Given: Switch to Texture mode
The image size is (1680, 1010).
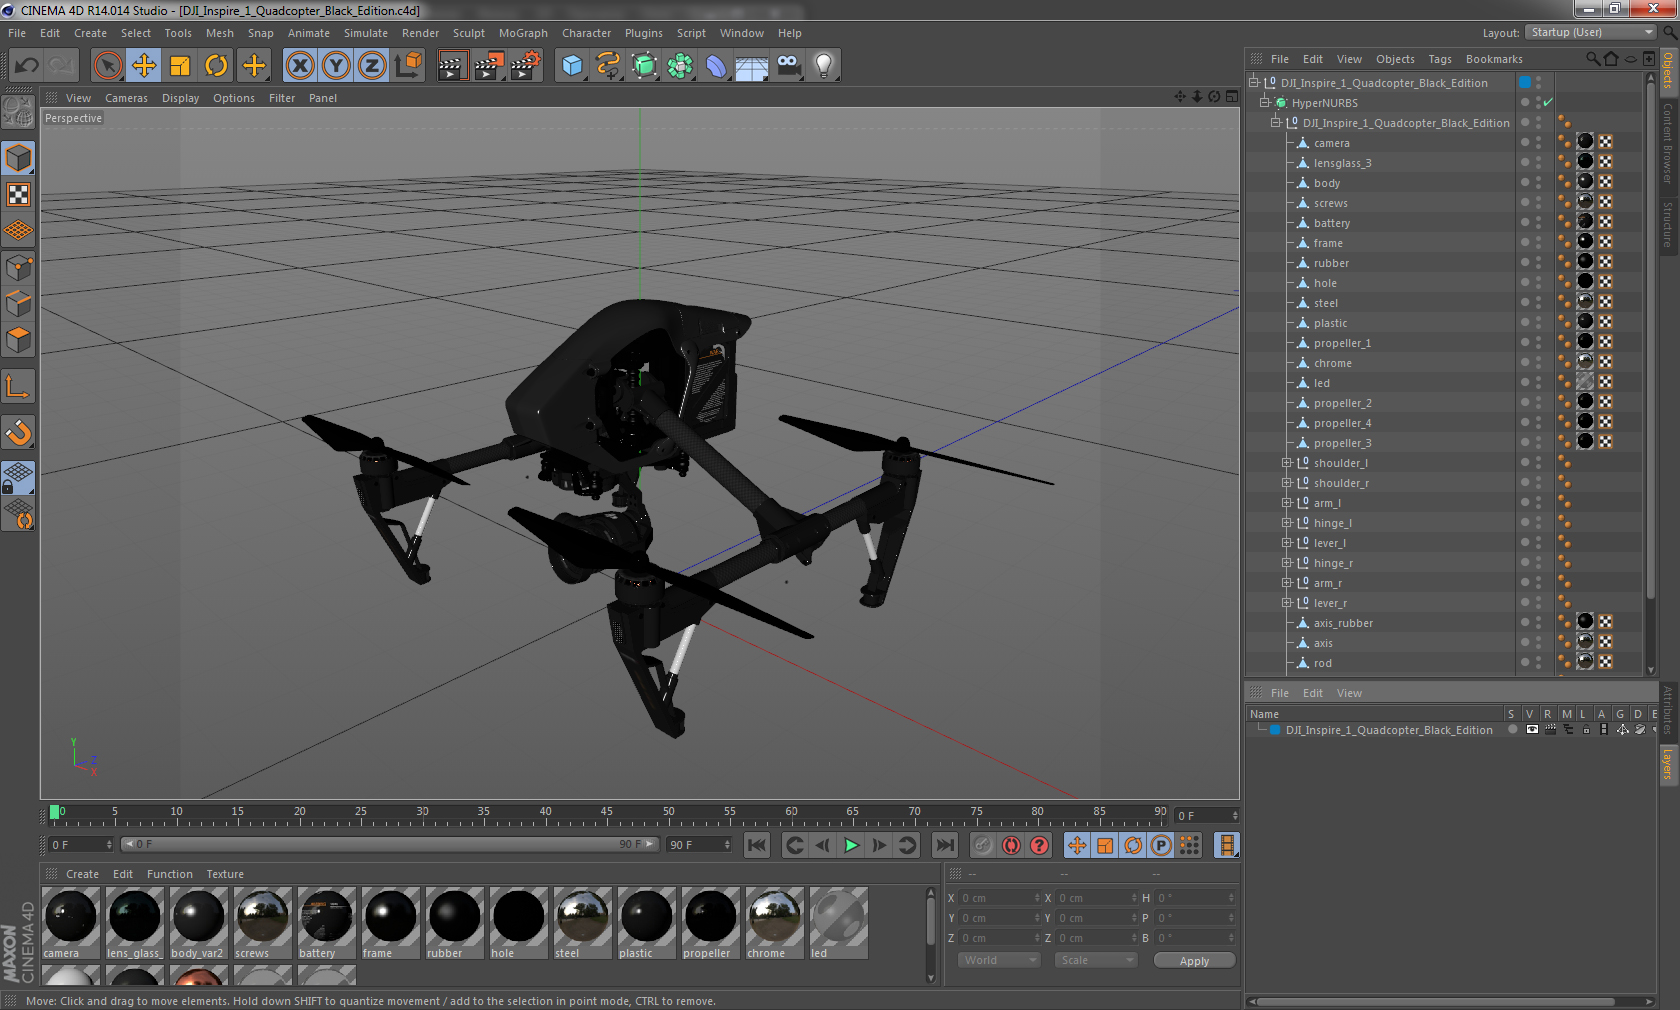Looking at the screenshot, I should (19, 195).
